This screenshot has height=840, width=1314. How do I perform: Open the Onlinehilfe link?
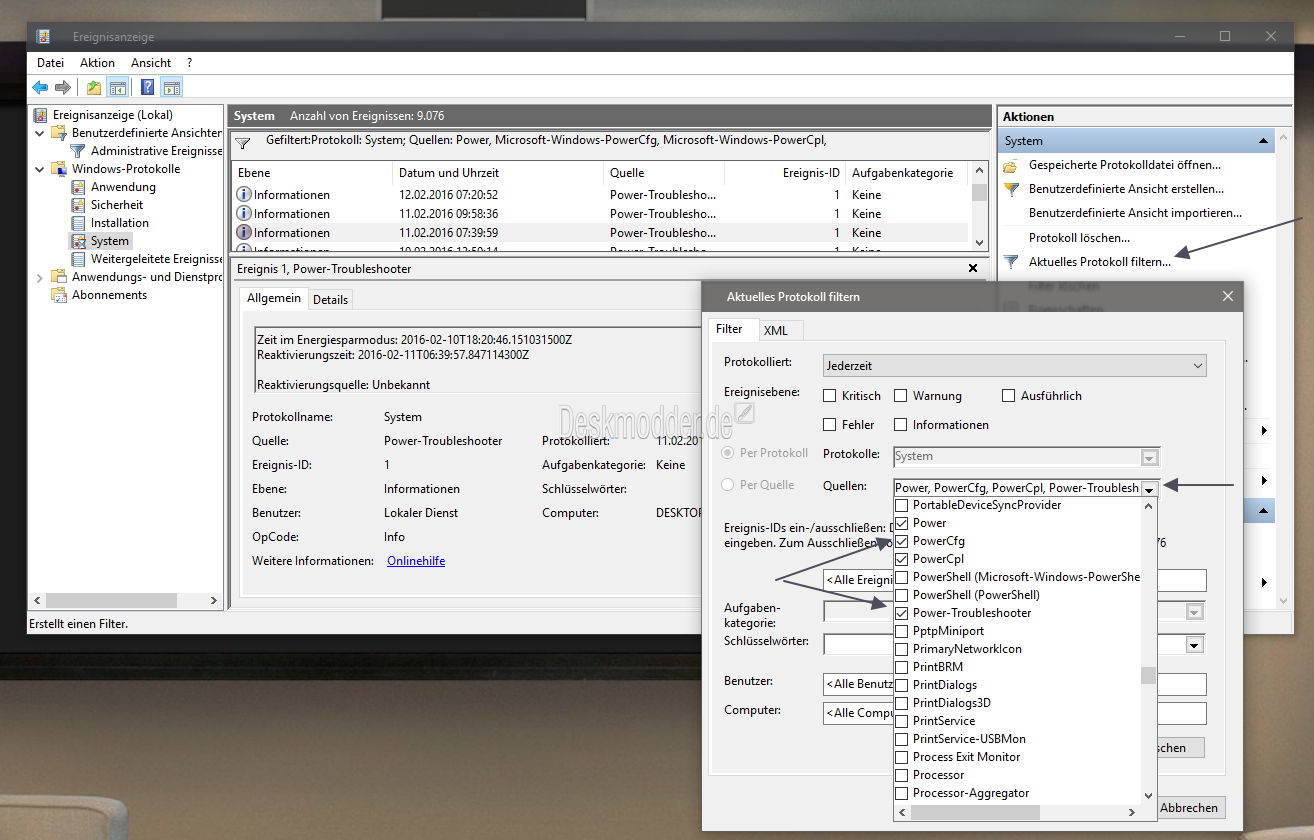(x=416, y=561)
